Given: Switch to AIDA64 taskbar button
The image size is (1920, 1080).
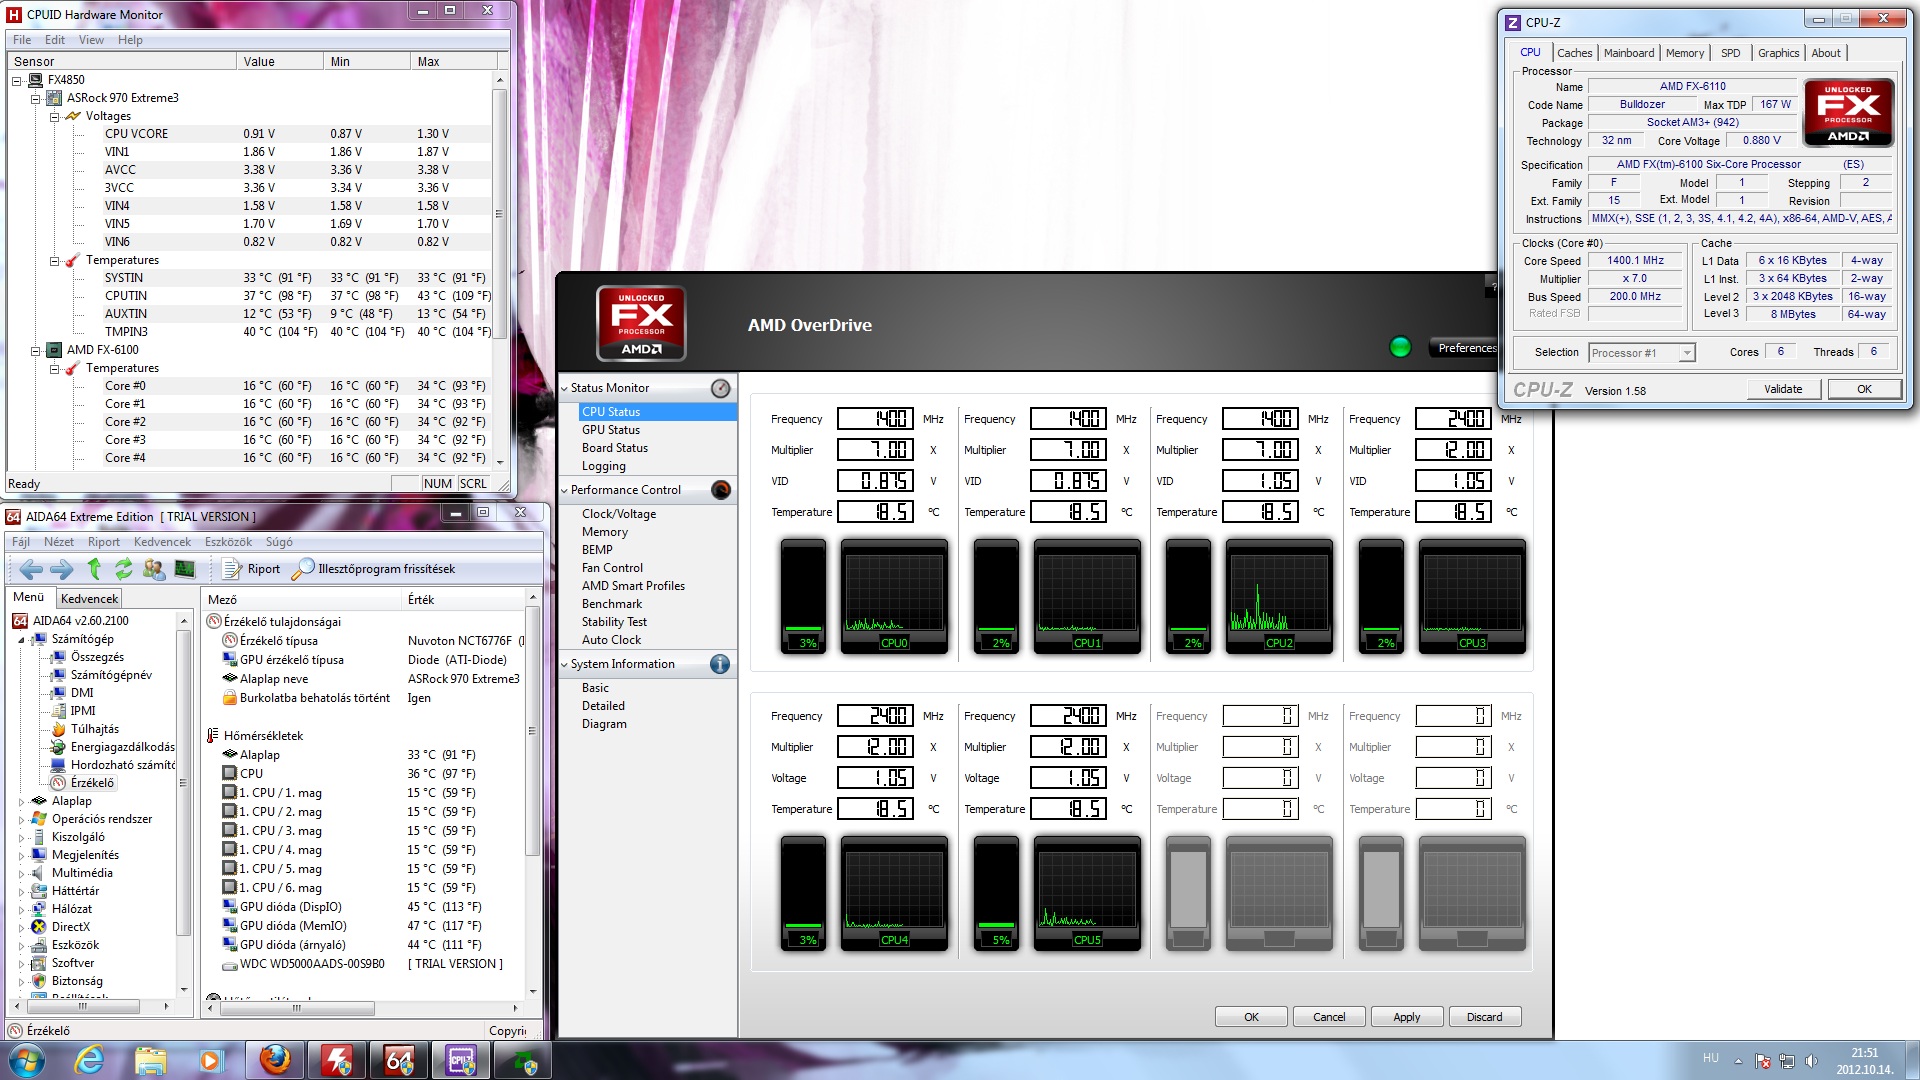Looking at the screenshot, I should tap(399, 1060).
